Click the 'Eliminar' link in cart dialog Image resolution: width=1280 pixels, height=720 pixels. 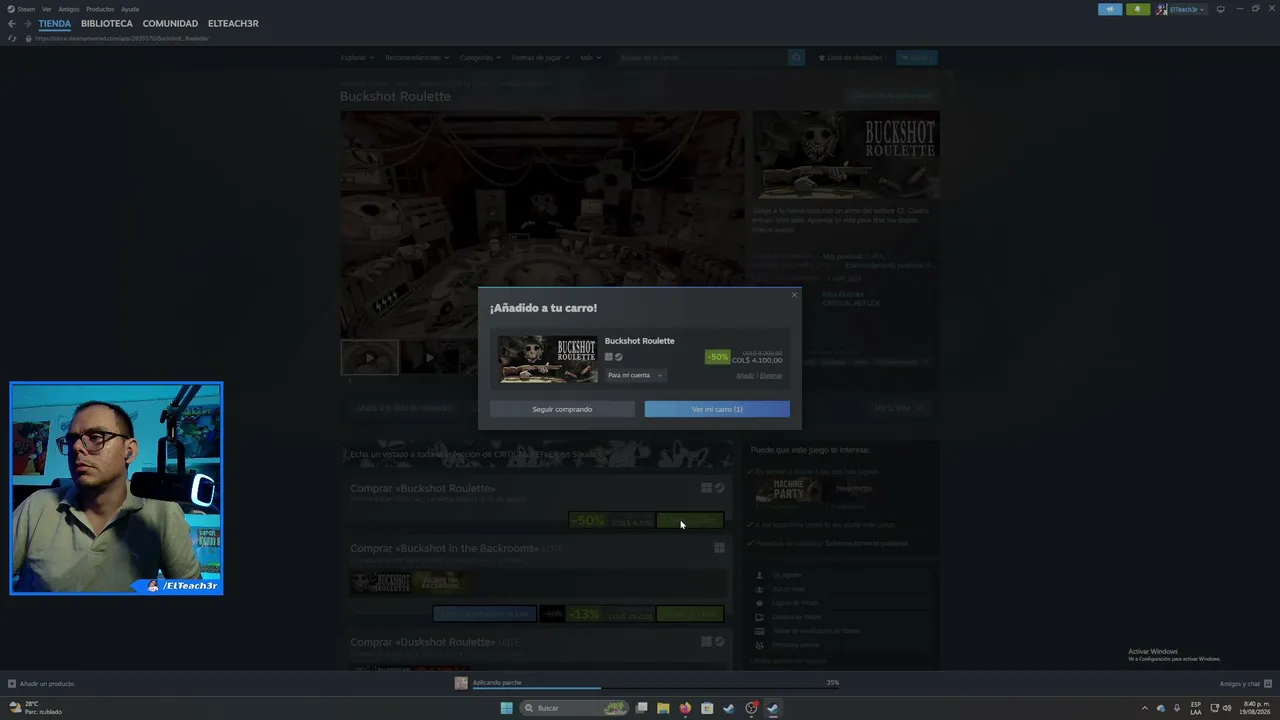coord(771,375)
